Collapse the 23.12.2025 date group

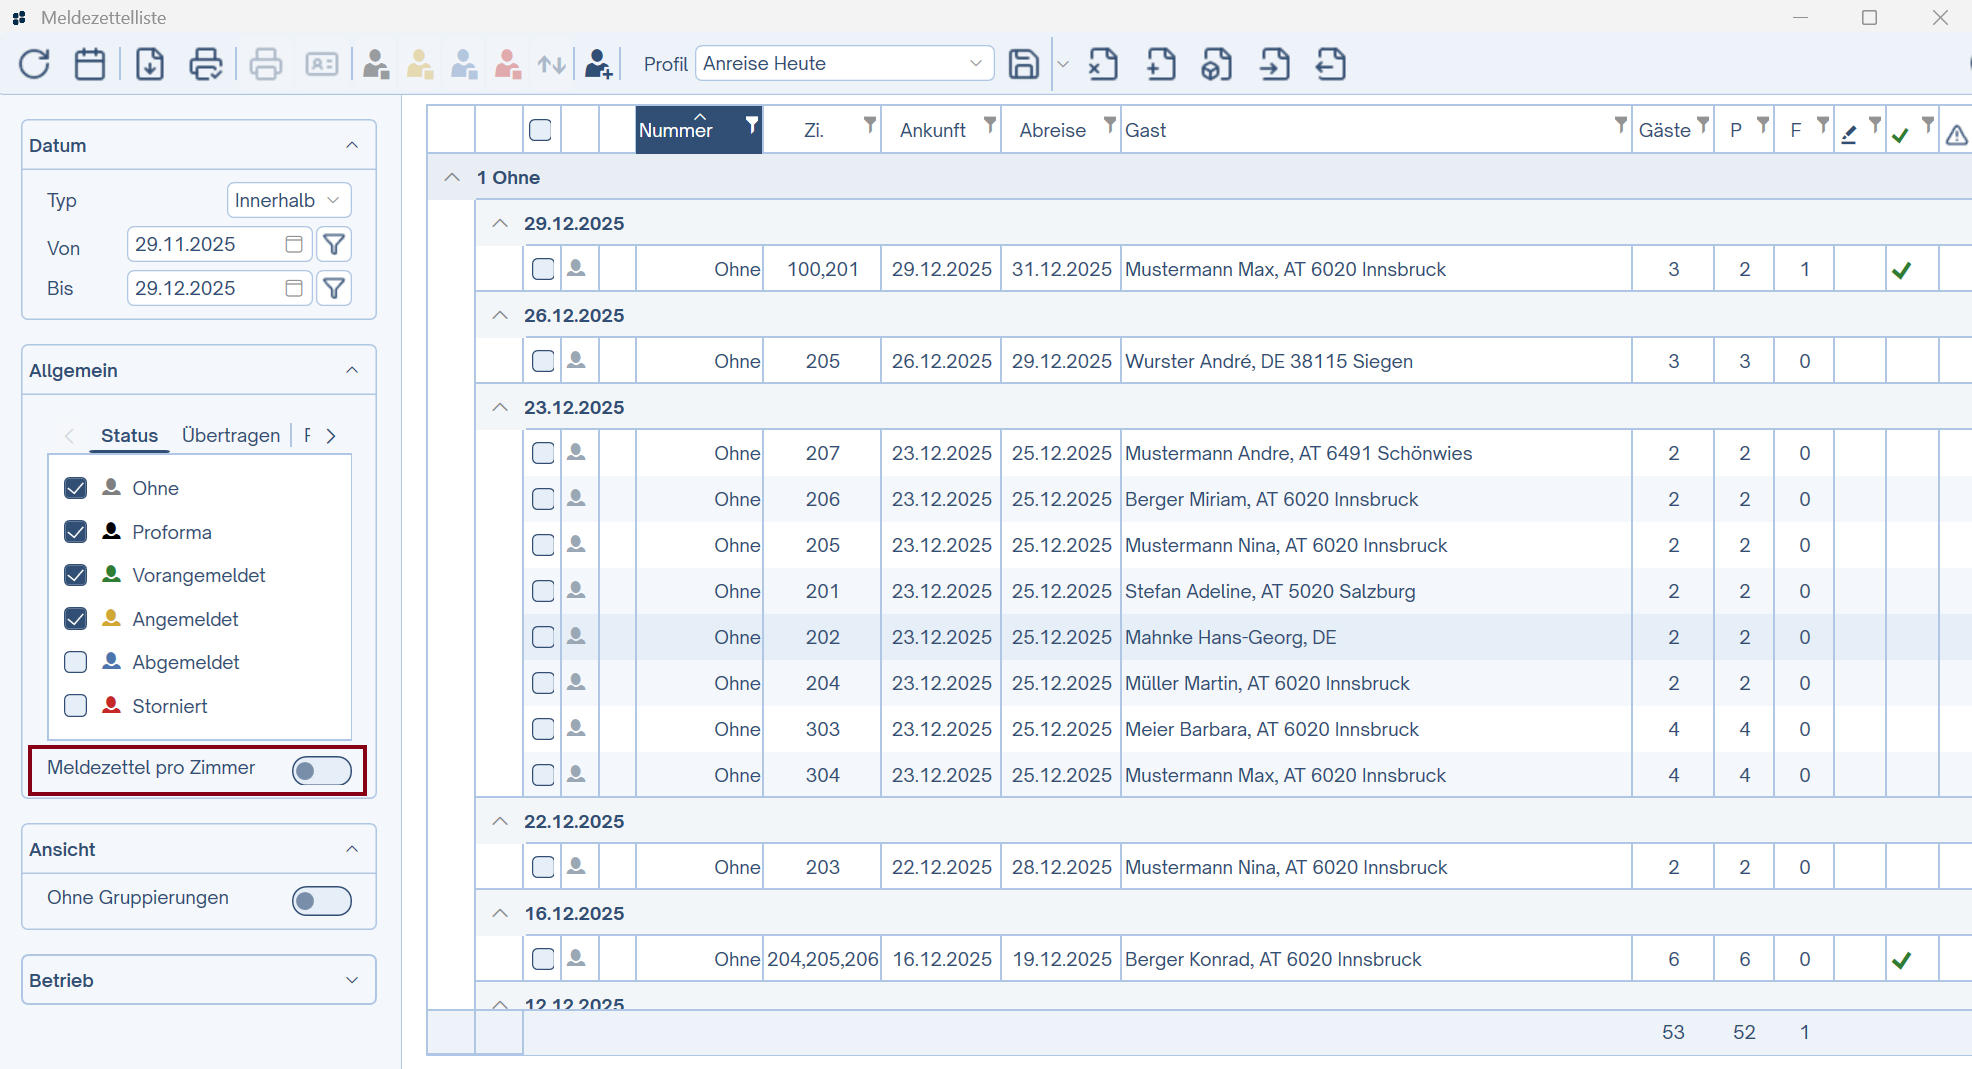pyautogui.click(x=500, y=408)
